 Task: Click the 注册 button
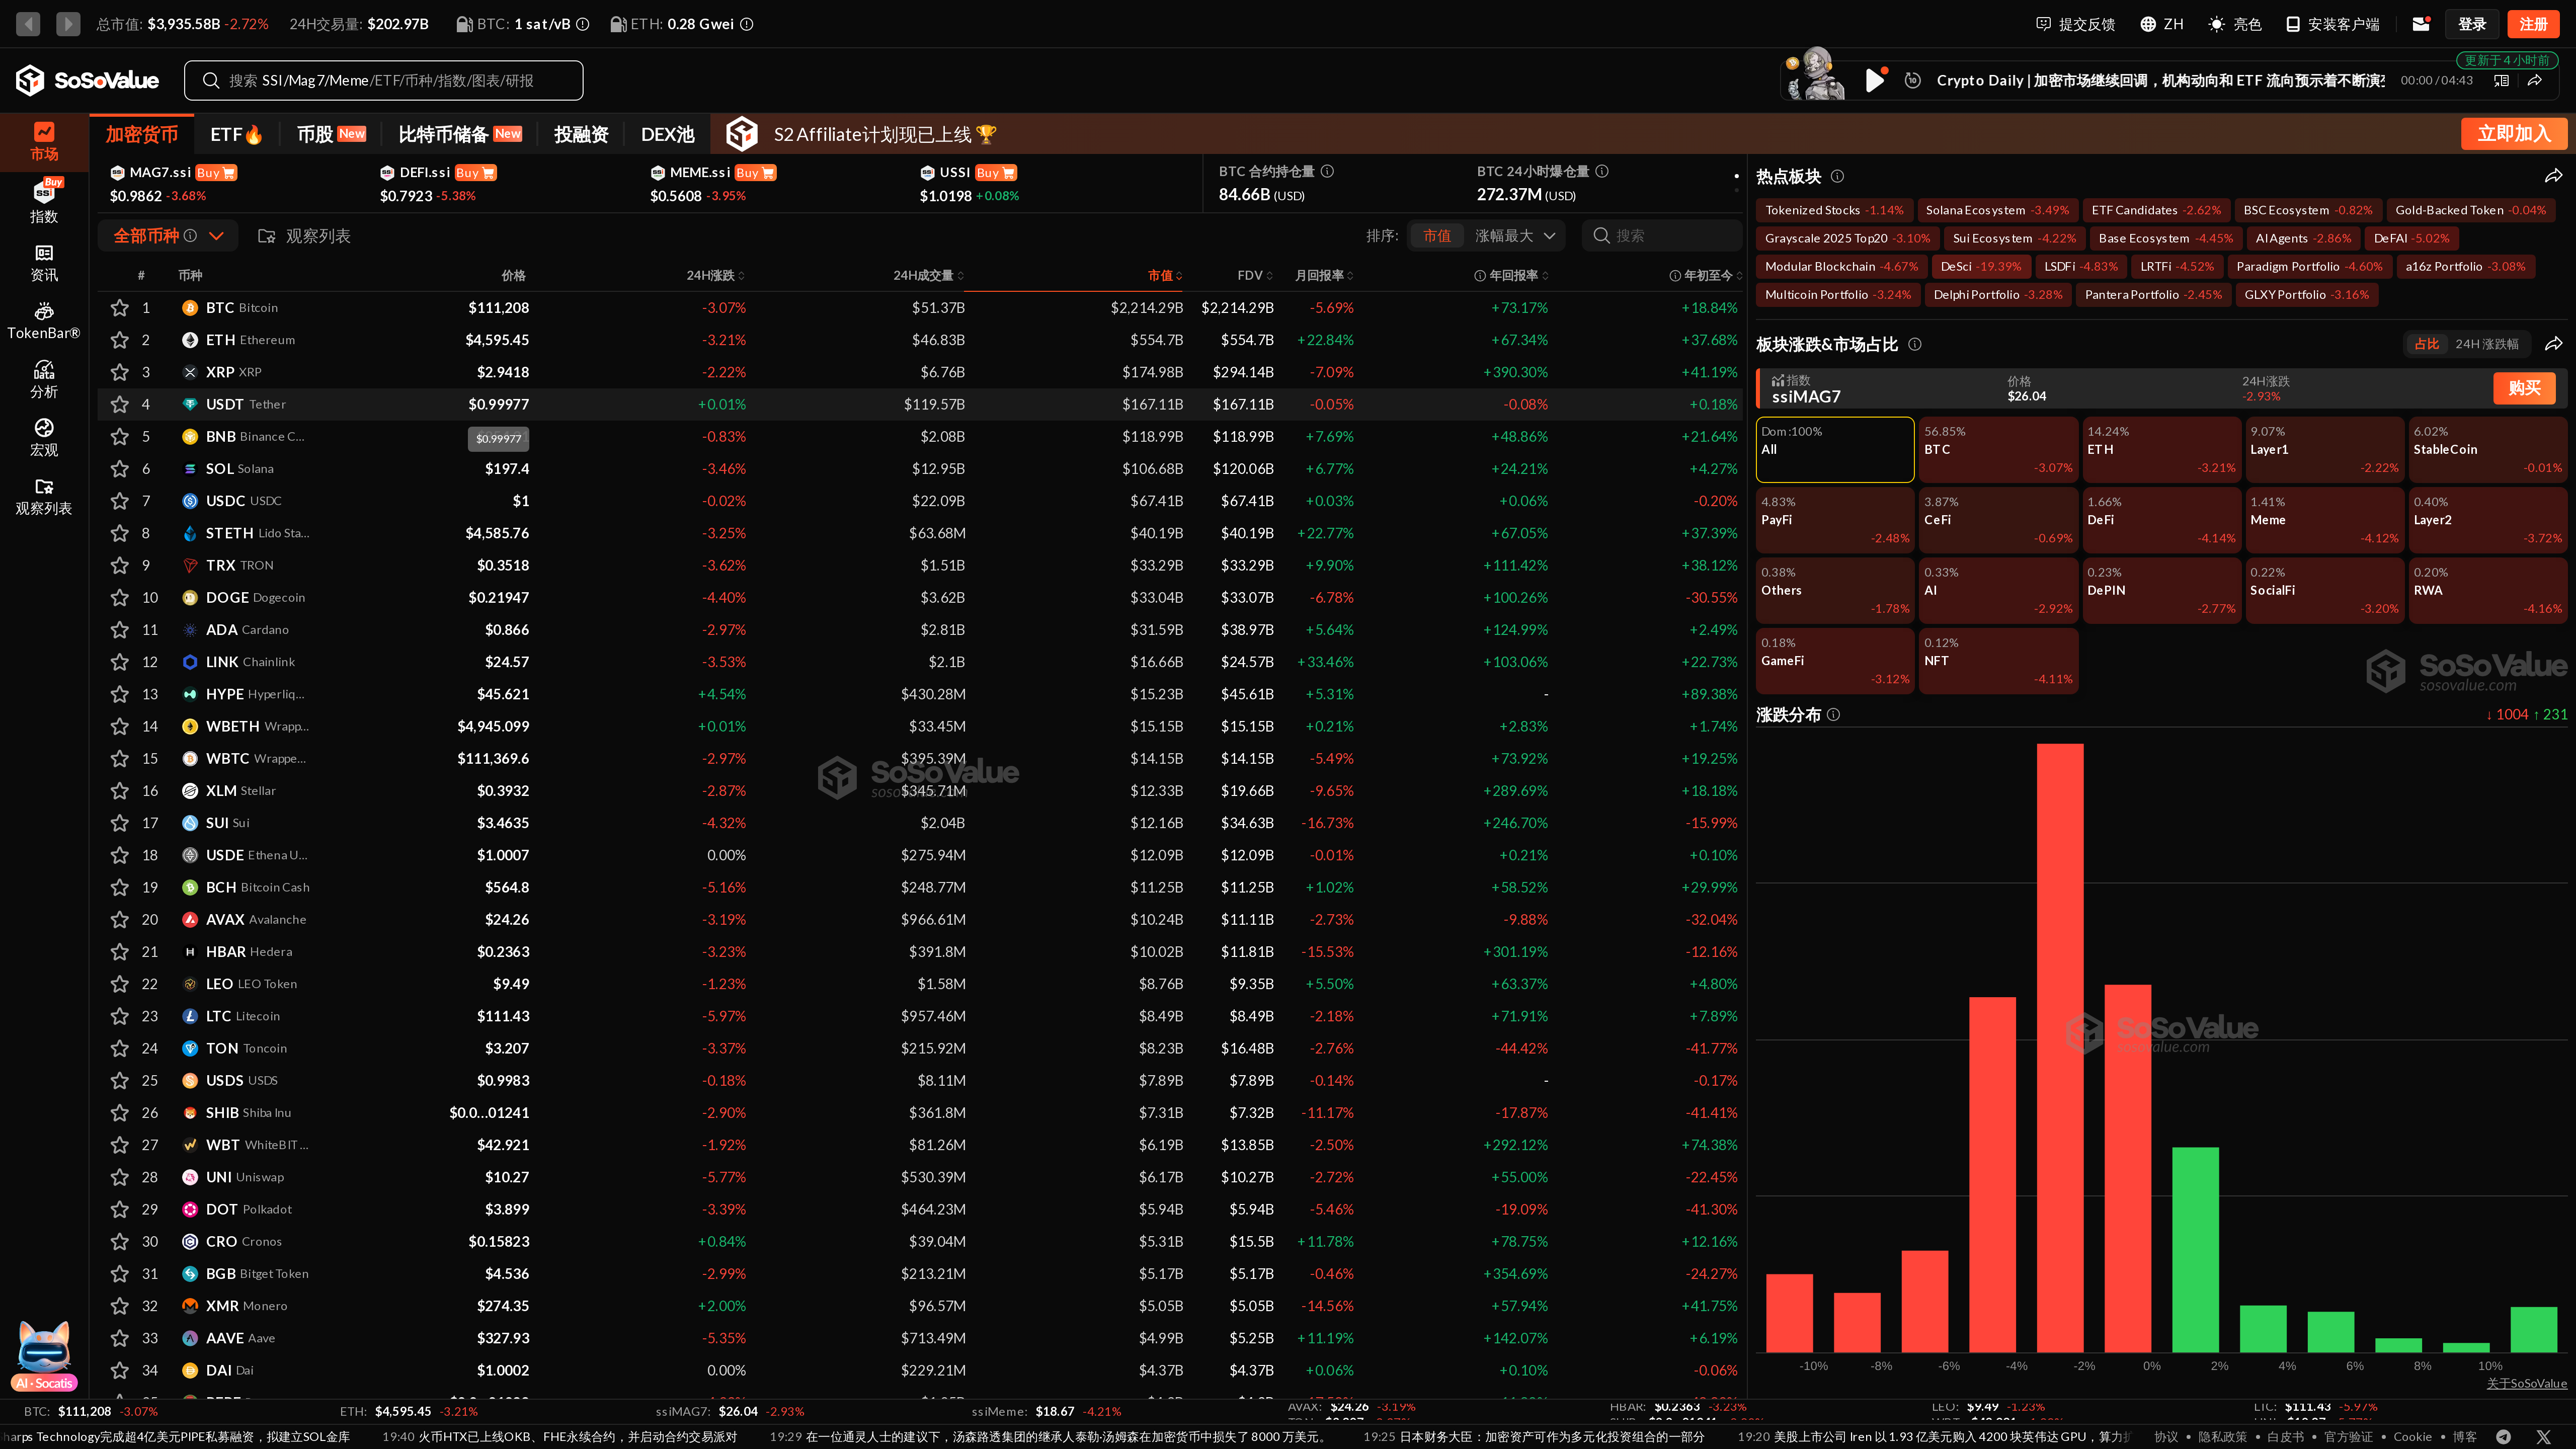click(x=2533, y=24)
